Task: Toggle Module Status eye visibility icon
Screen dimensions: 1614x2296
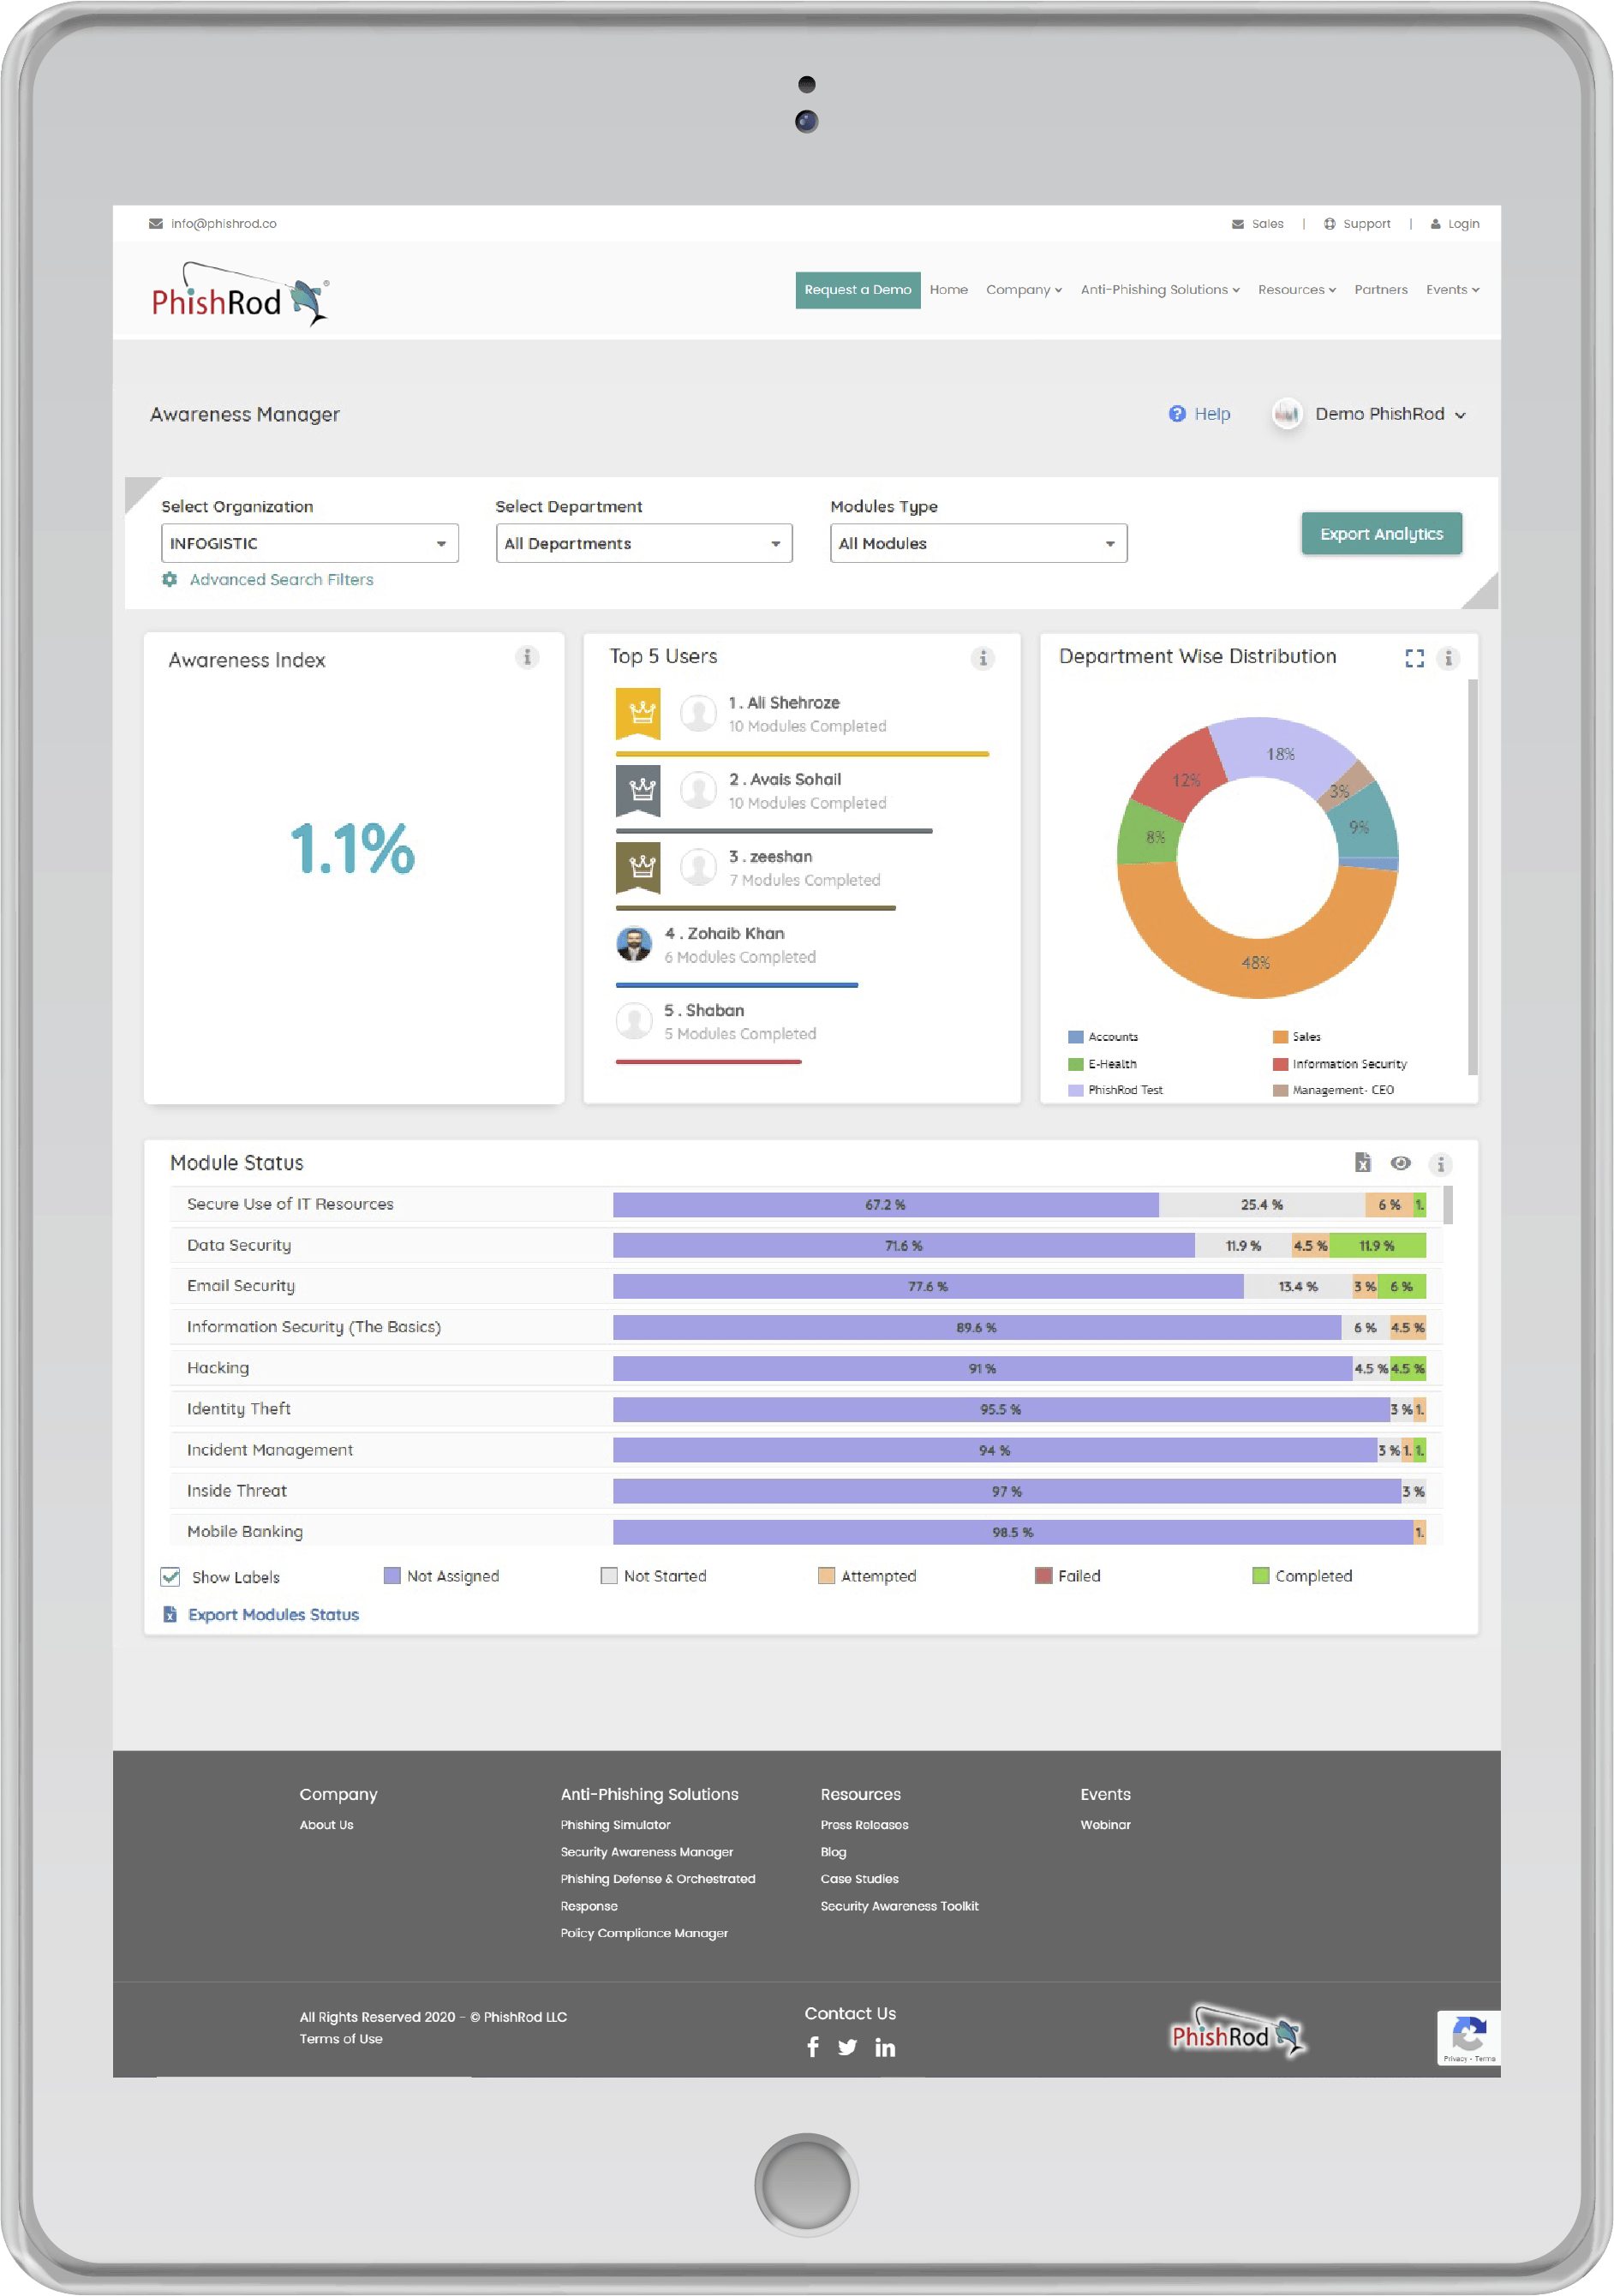Action: (1401, 1163)
